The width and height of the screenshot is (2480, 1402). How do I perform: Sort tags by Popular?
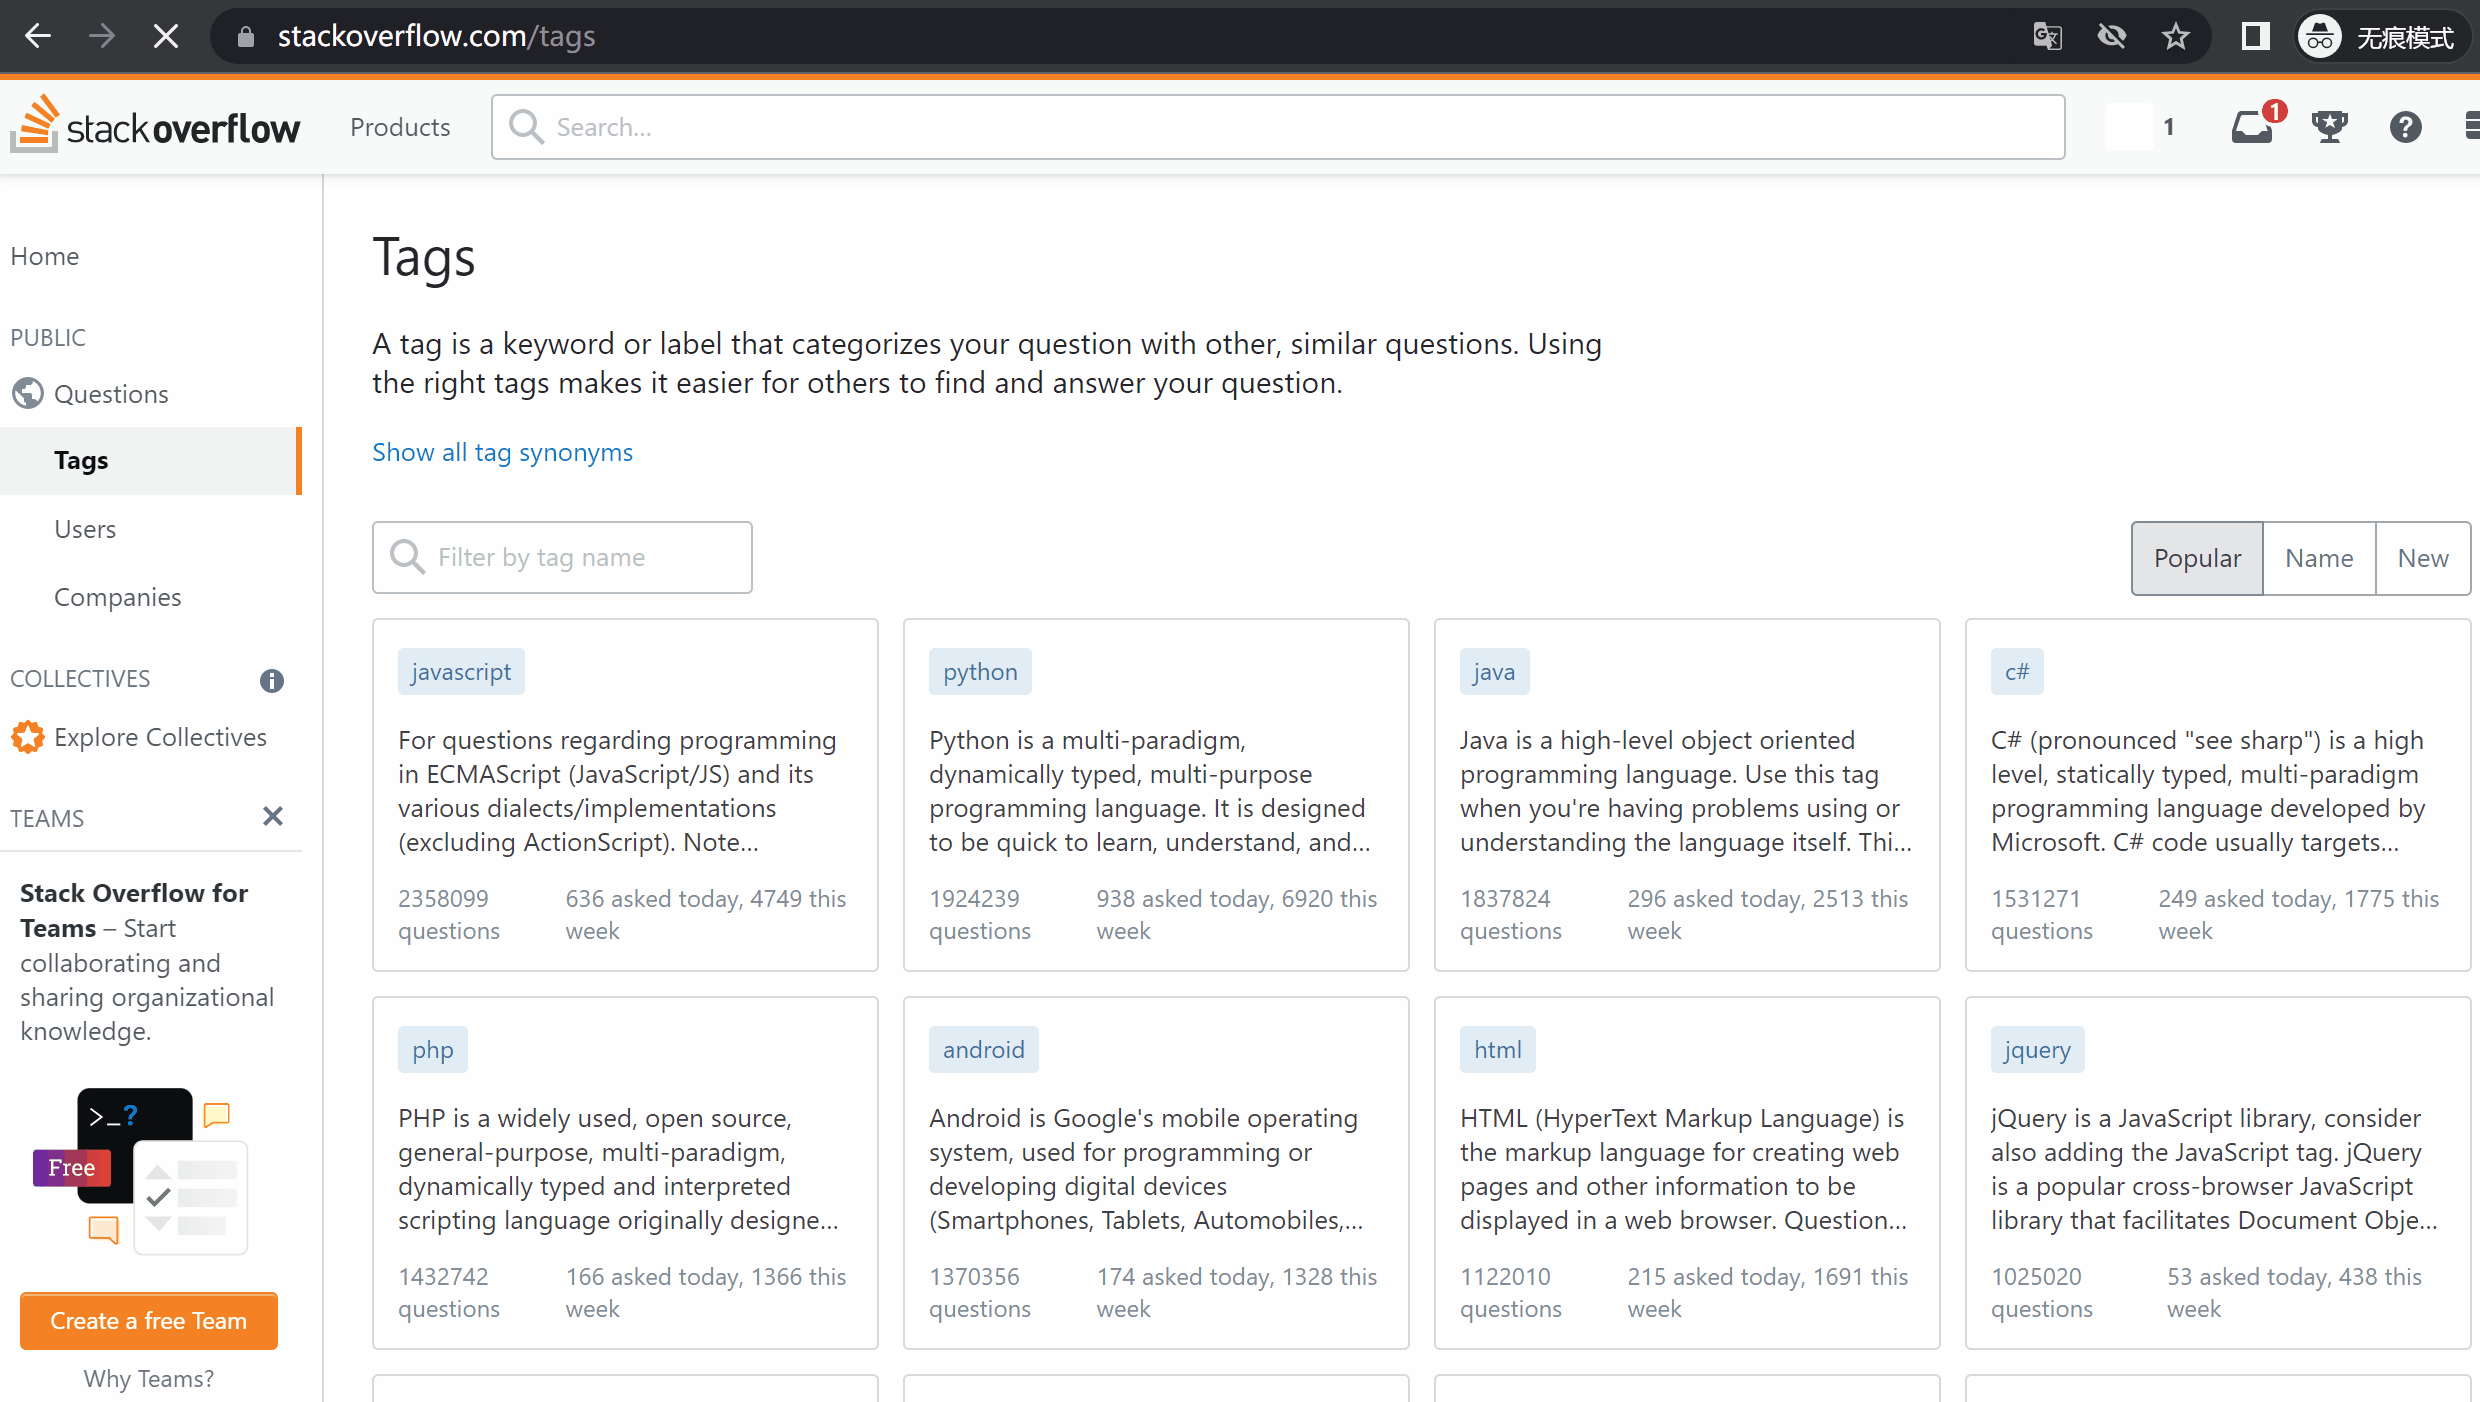click(2197, 558)
